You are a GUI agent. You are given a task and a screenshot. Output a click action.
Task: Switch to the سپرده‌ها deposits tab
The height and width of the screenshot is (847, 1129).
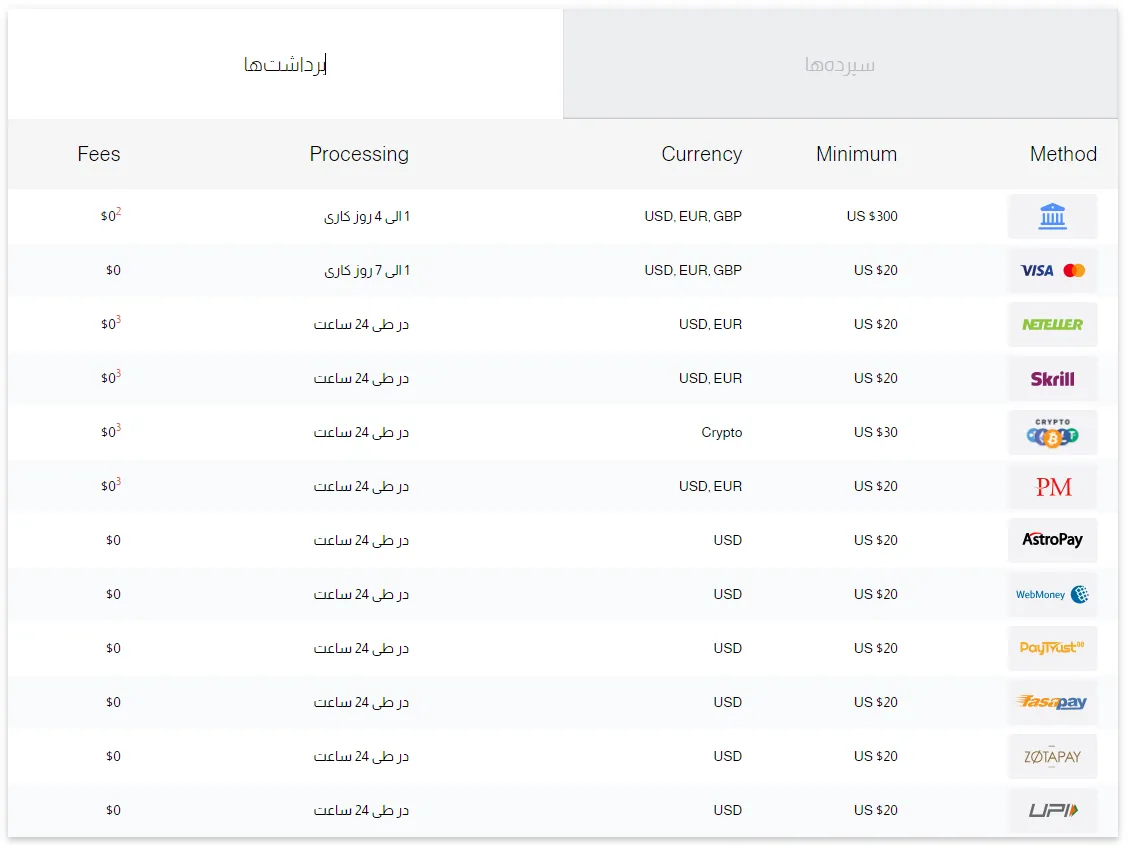840,65
